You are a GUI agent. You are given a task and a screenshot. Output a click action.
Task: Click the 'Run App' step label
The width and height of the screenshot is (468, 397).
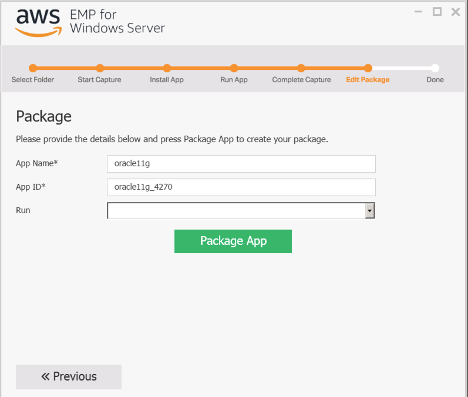(234, 80)
